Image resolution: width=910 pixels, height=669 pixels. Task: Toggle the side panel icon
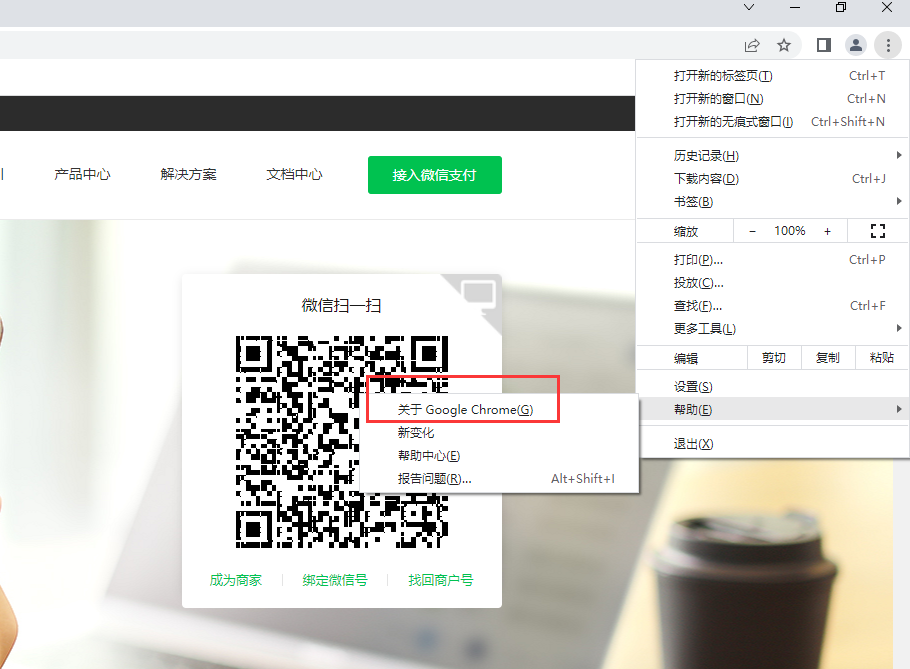824,45
